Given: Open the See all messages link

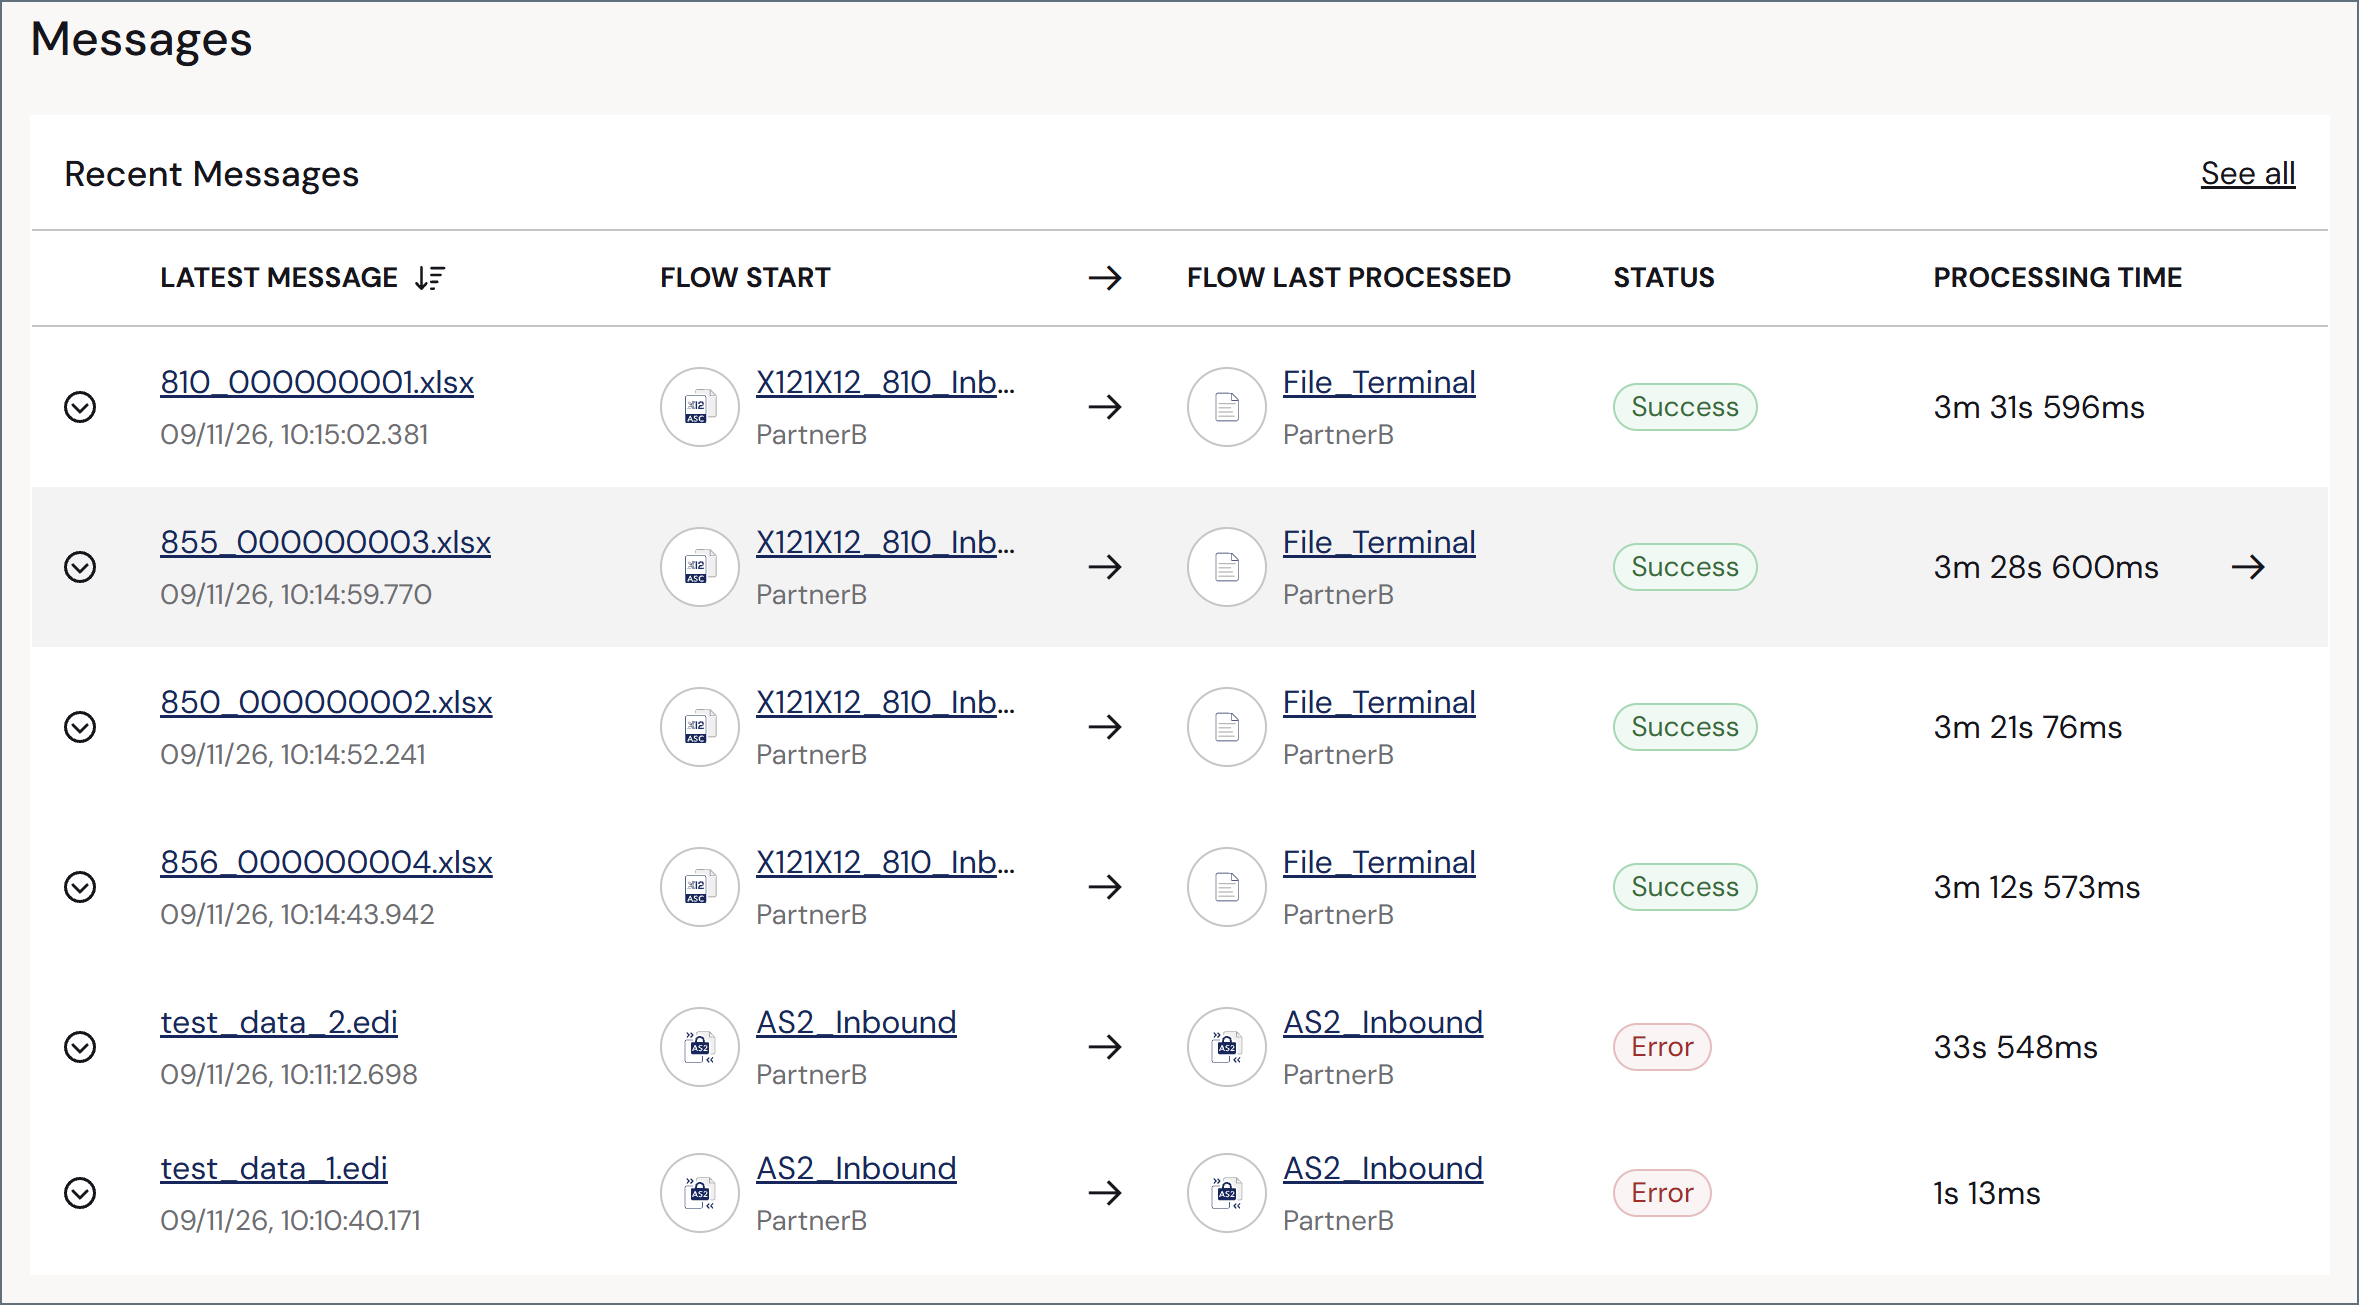Looking at the screenshot, I should (x=2247, y=174).
